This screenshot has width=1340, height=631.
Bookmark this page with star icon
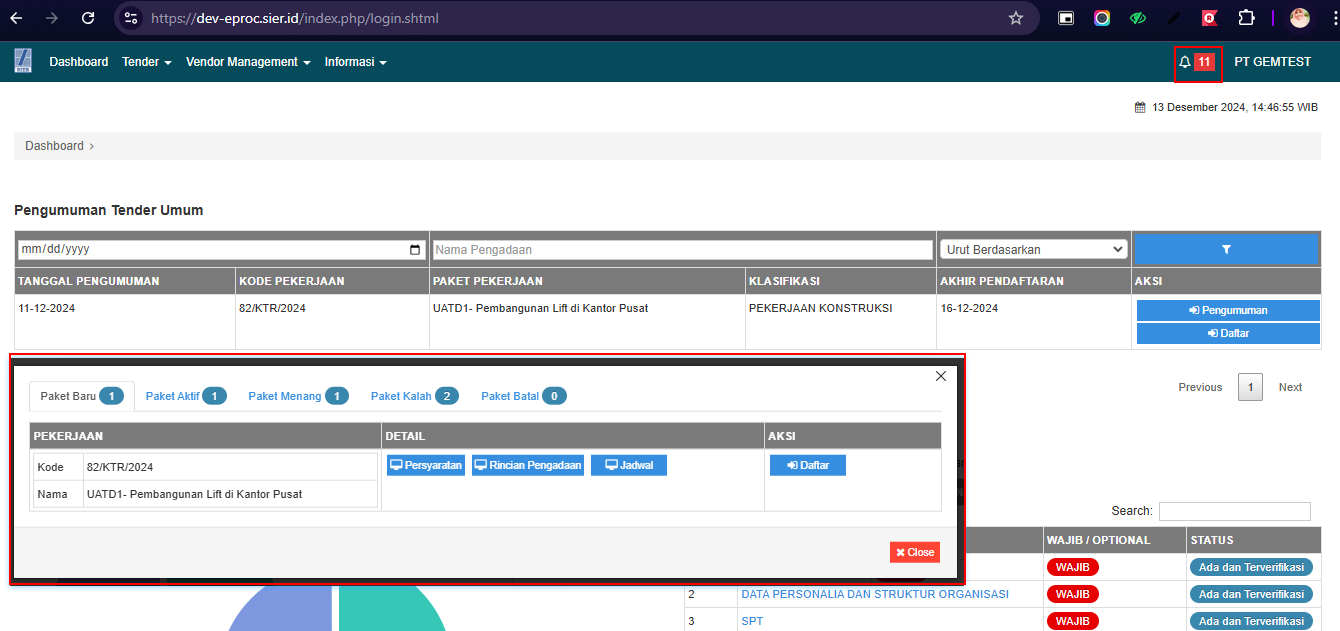click(1016, 18)
